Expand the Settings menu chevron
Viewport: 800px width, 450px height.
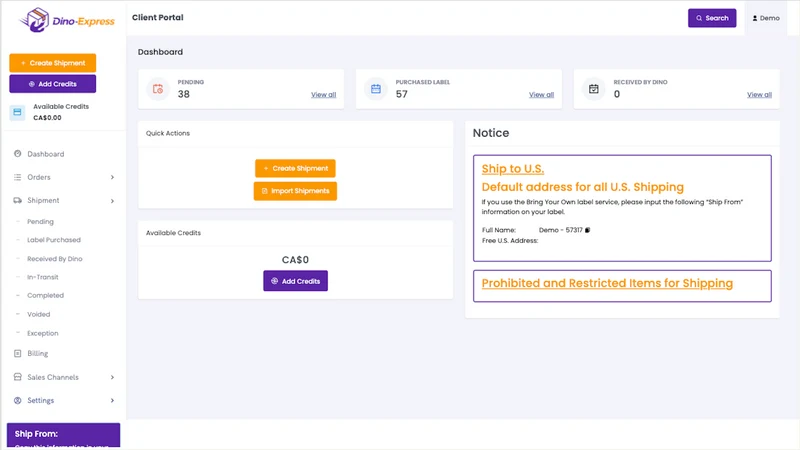pos(112,401)
